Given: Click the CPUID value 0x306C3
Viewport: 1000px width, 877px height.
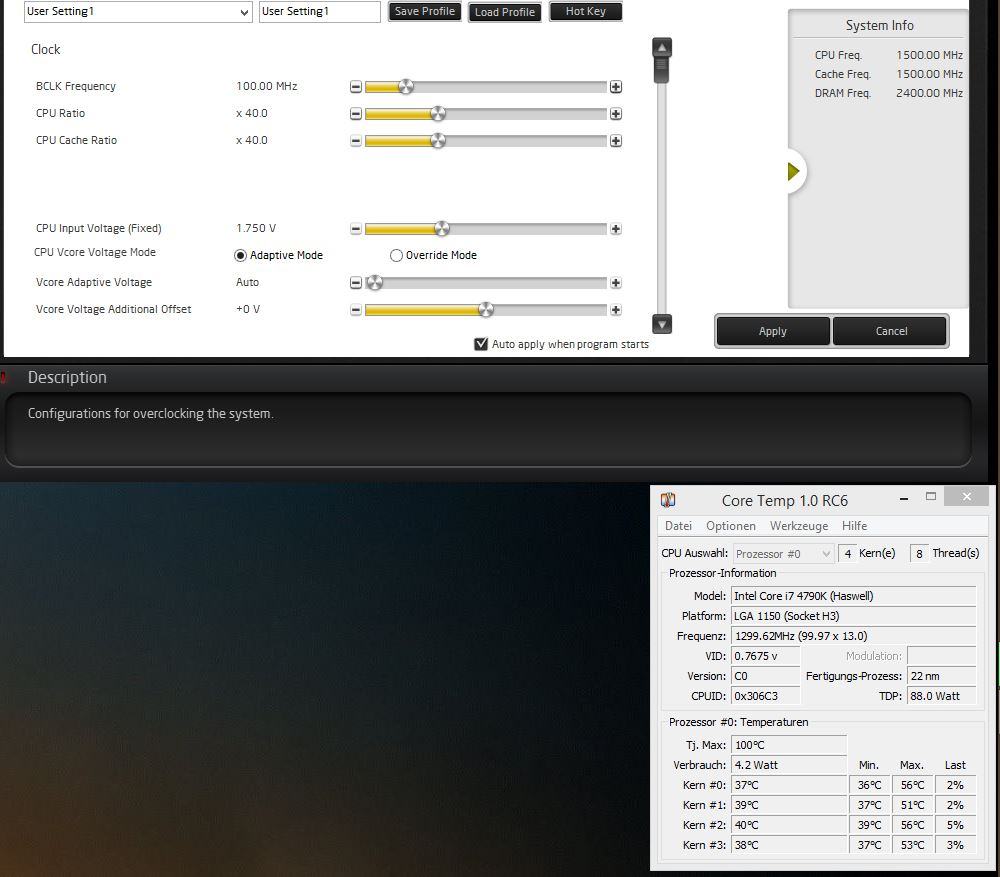Looking at the screenshot, I should pos(765,696).
